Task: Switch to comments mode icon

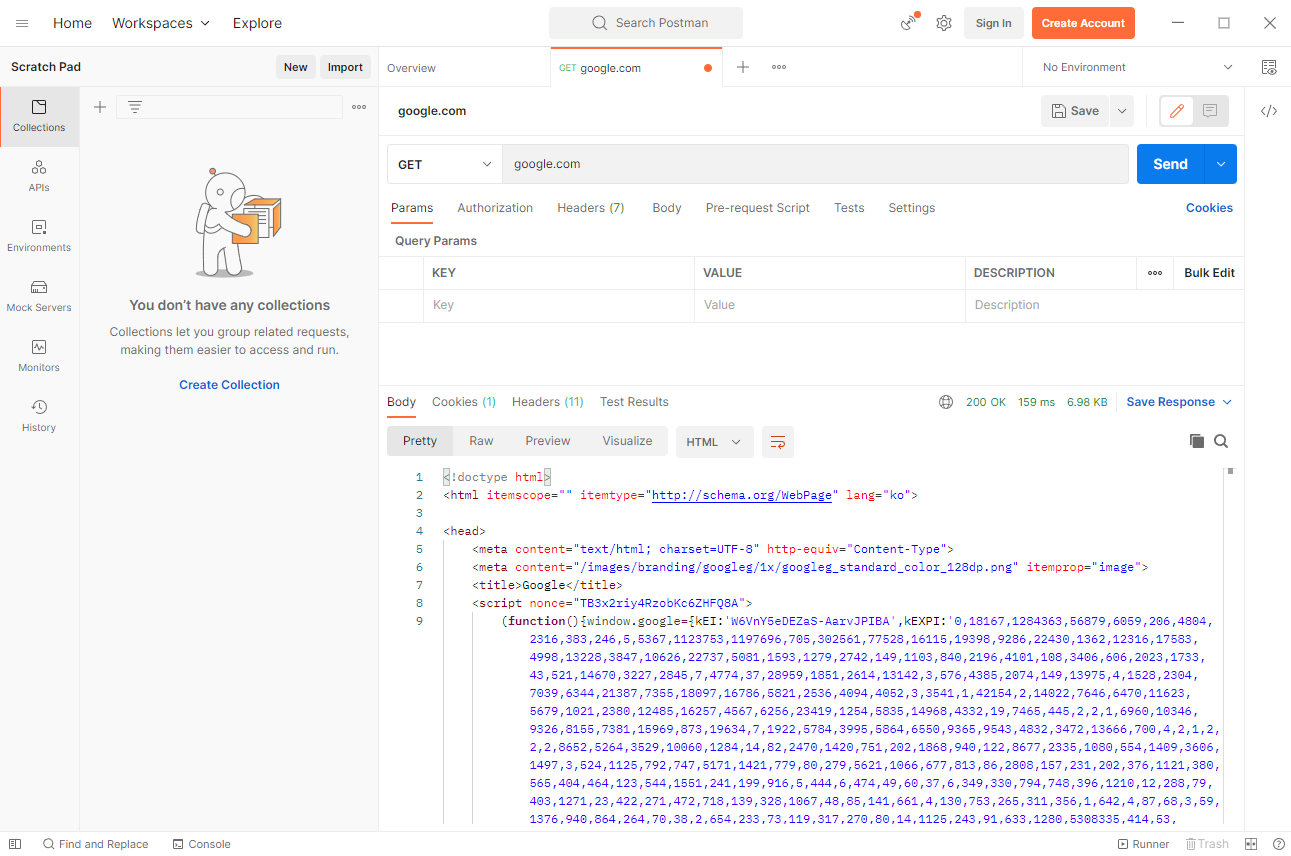Action: [x=1210, y=111]
